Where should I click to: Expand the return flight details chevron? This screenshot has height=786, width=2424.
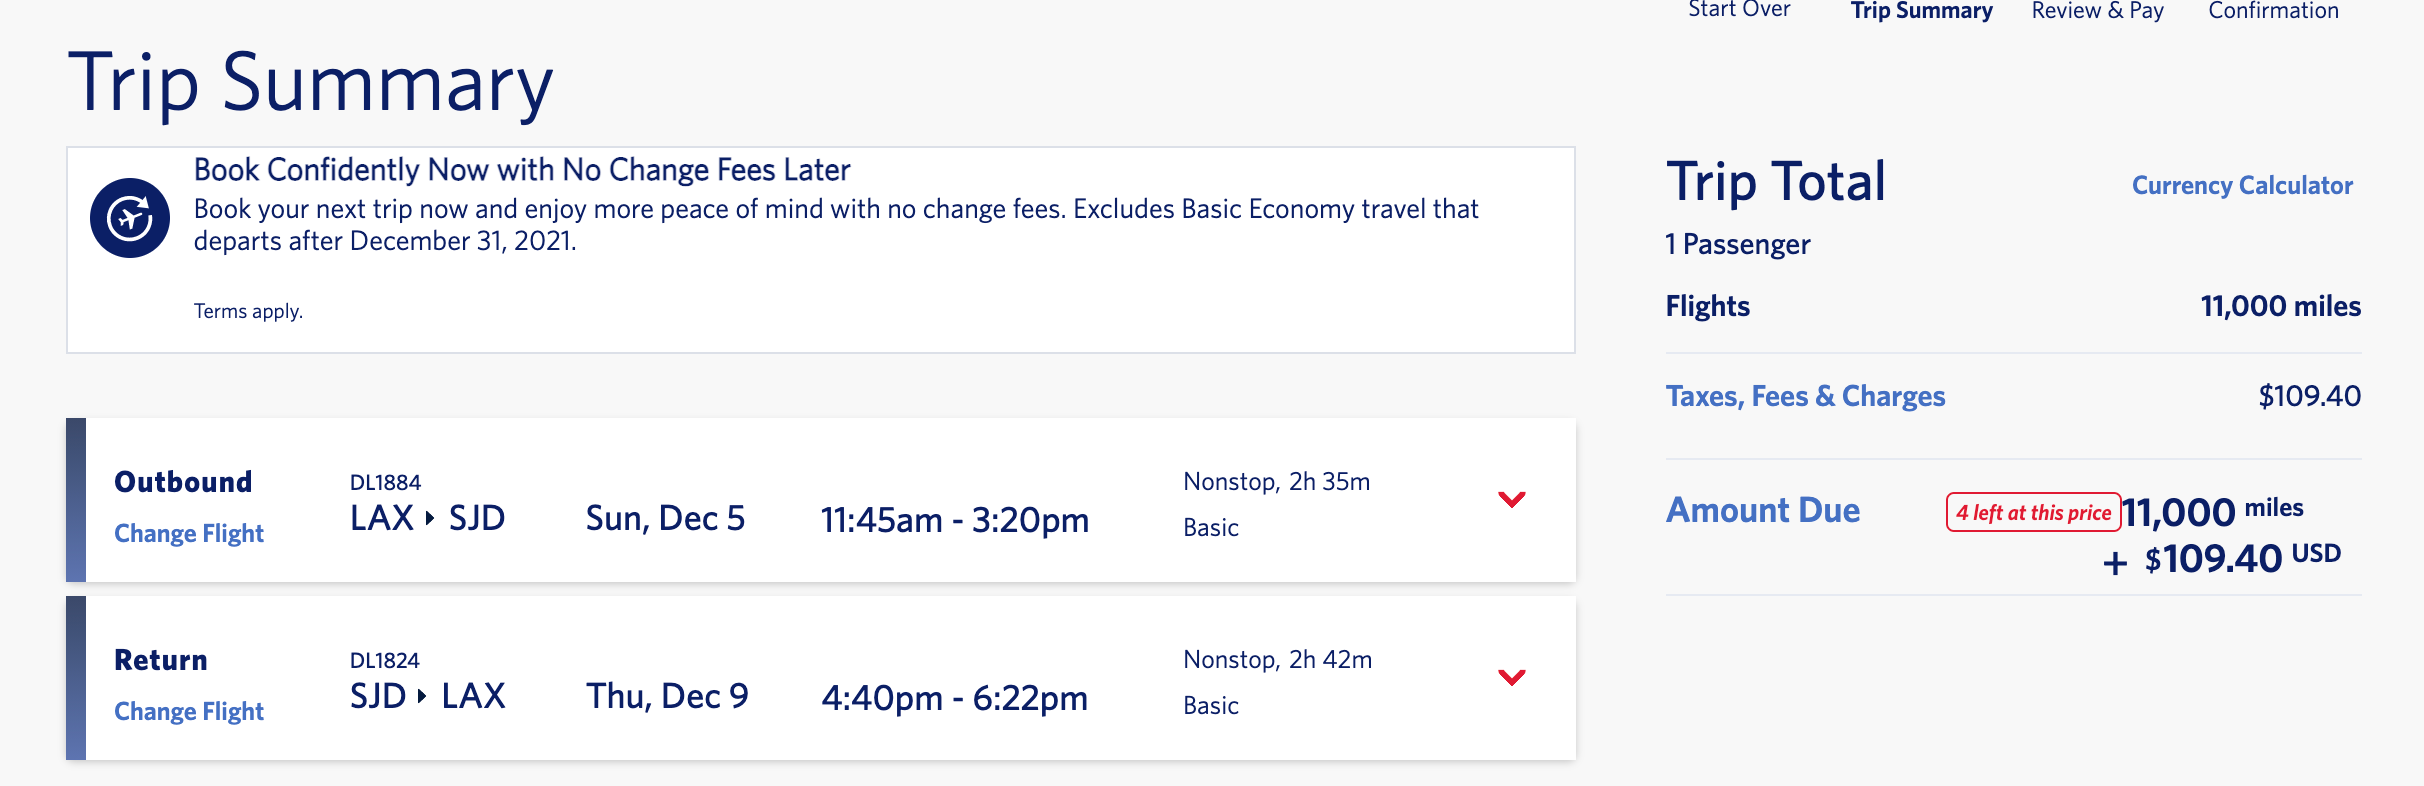1511,677
